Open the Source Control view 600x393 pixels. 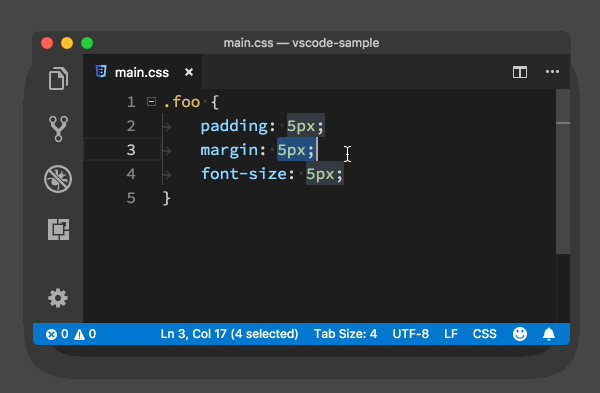pos(58,129)
